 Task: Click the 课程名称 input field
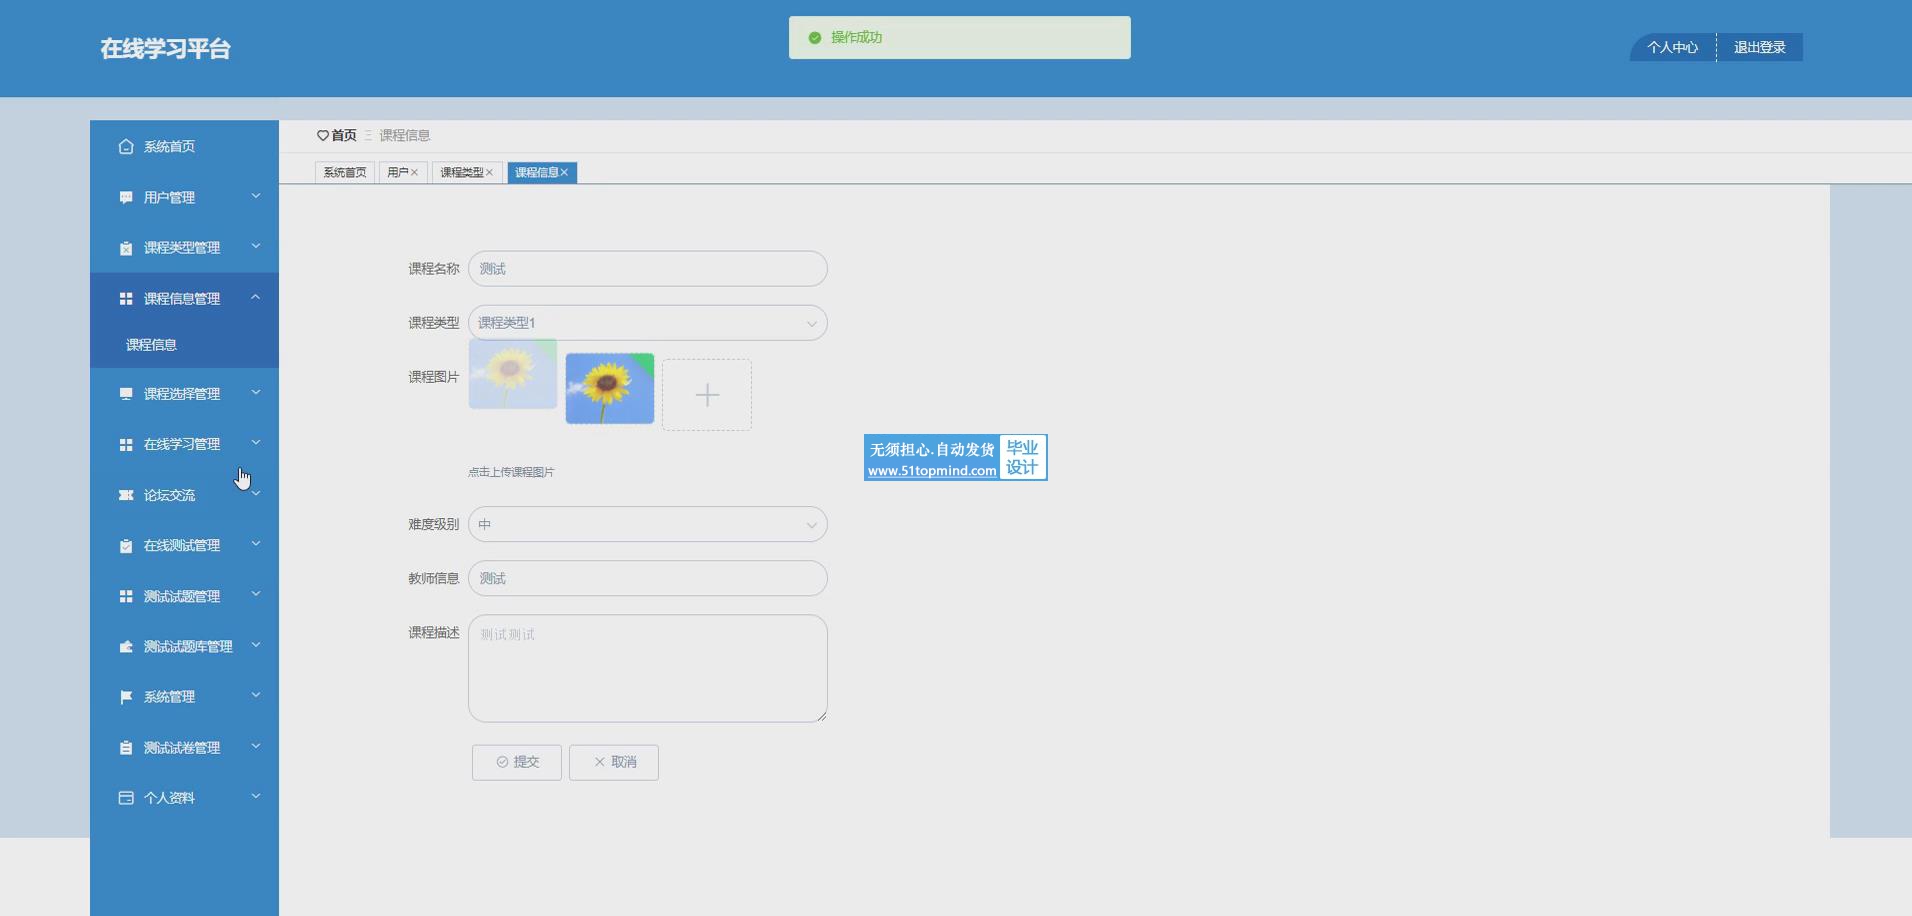648,269
